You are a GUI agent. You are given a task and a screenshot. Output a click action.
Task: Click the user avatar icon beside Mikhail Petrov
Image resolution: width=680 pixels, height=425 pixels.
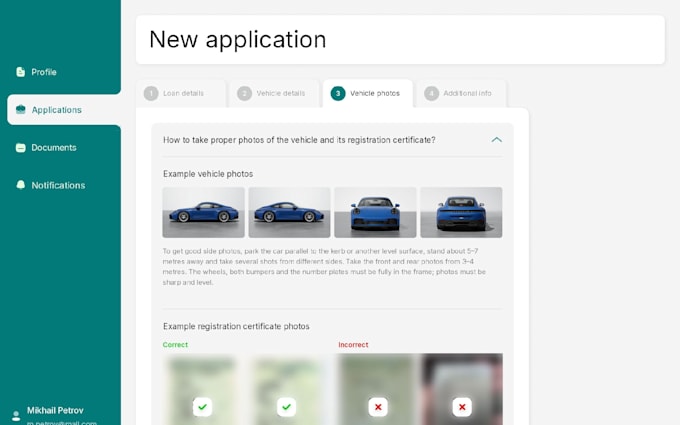coord(16,416)
